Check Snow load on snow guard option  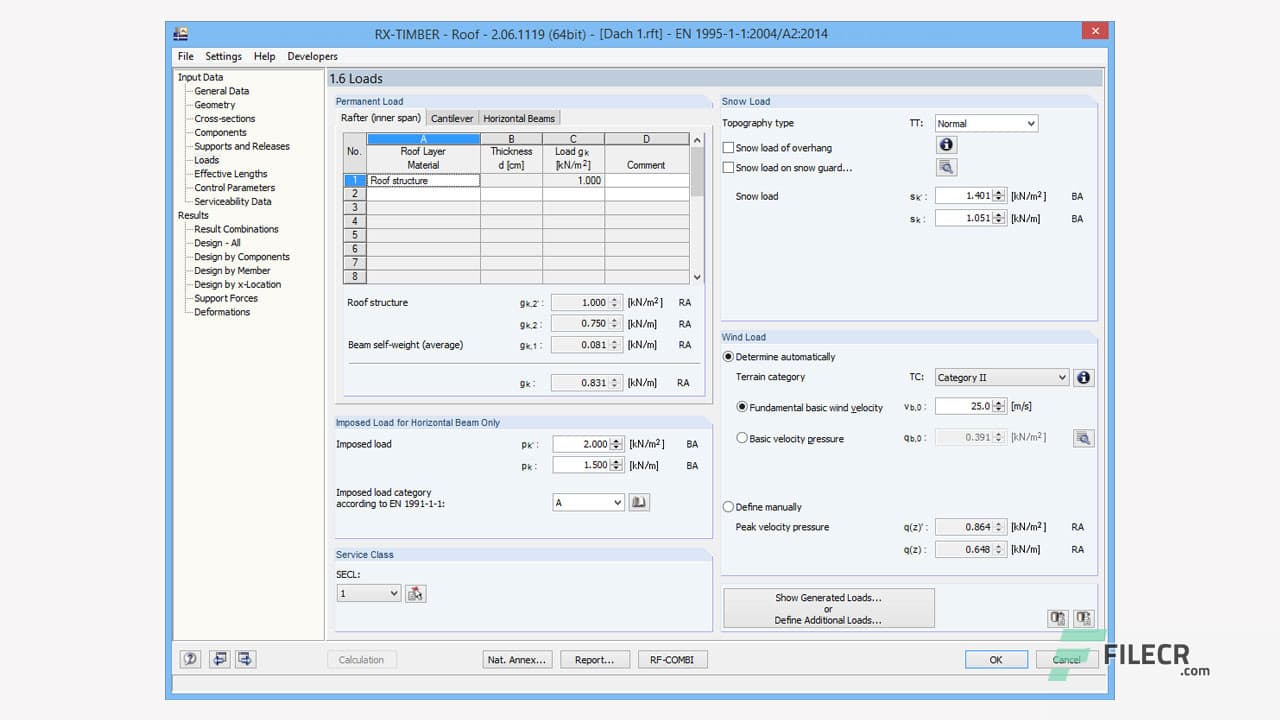coord(729,167)
